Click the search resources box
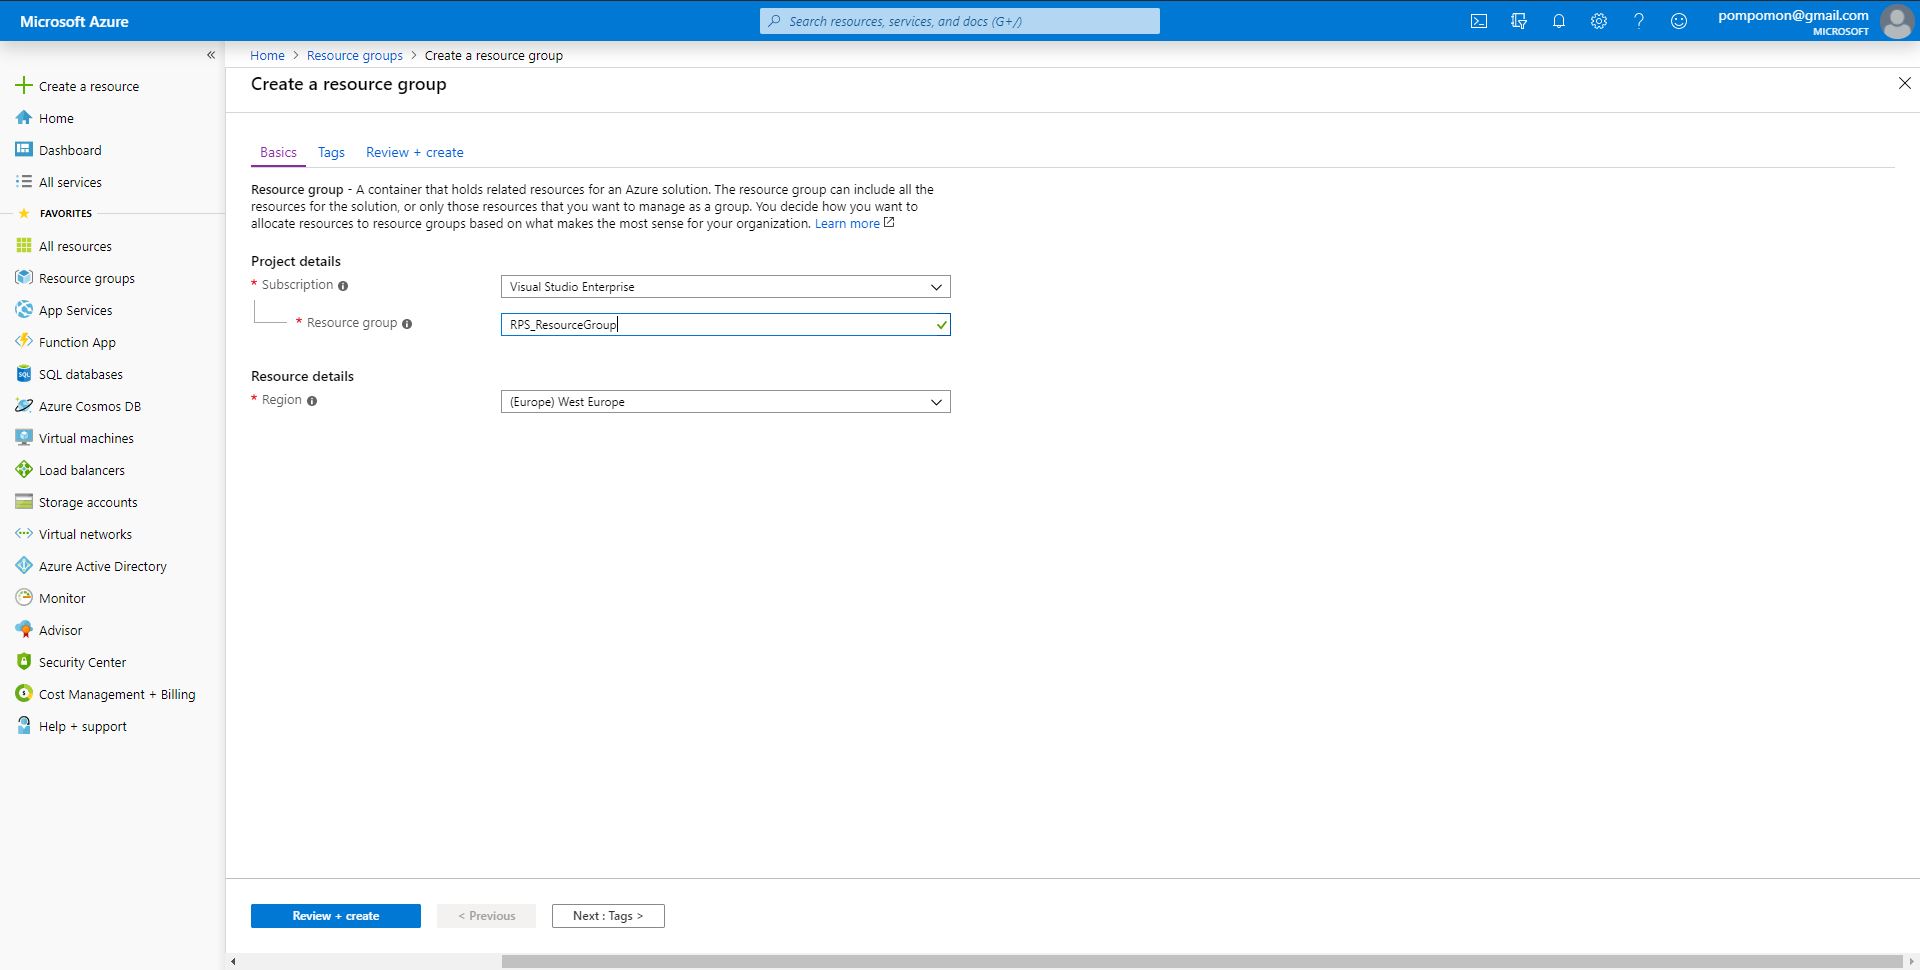Image resolution: width=1920 pixels, height=970 pixels. point(960,21)
